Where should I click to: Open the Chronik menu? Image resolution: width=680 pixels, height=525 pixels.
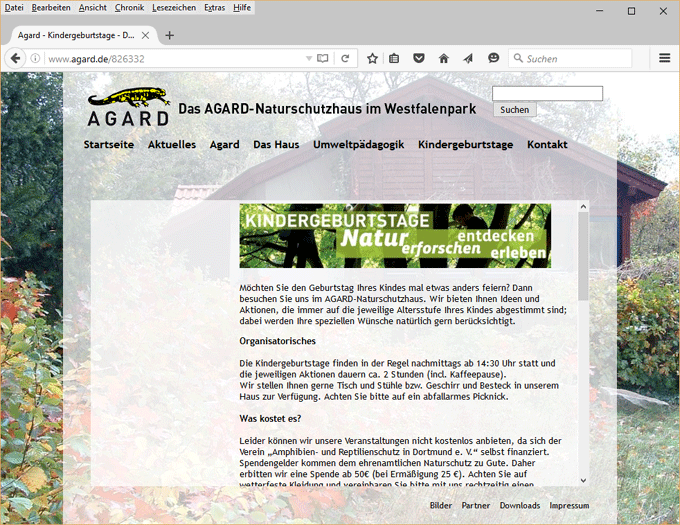[129, 8]
